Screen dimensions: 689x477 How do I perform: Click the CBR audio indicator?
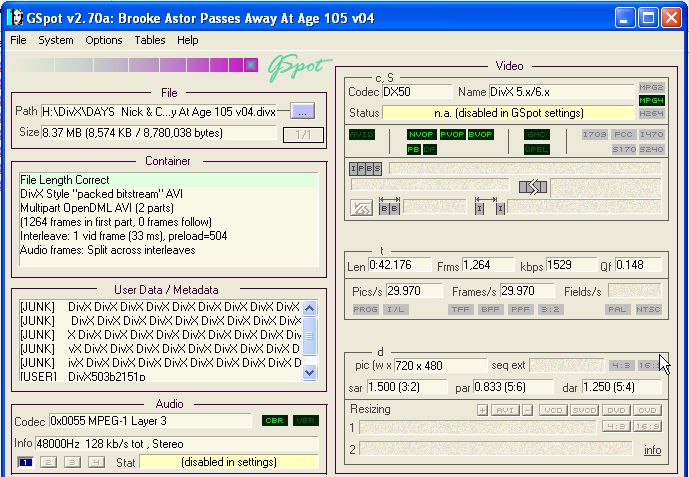[x=275, y=420]
